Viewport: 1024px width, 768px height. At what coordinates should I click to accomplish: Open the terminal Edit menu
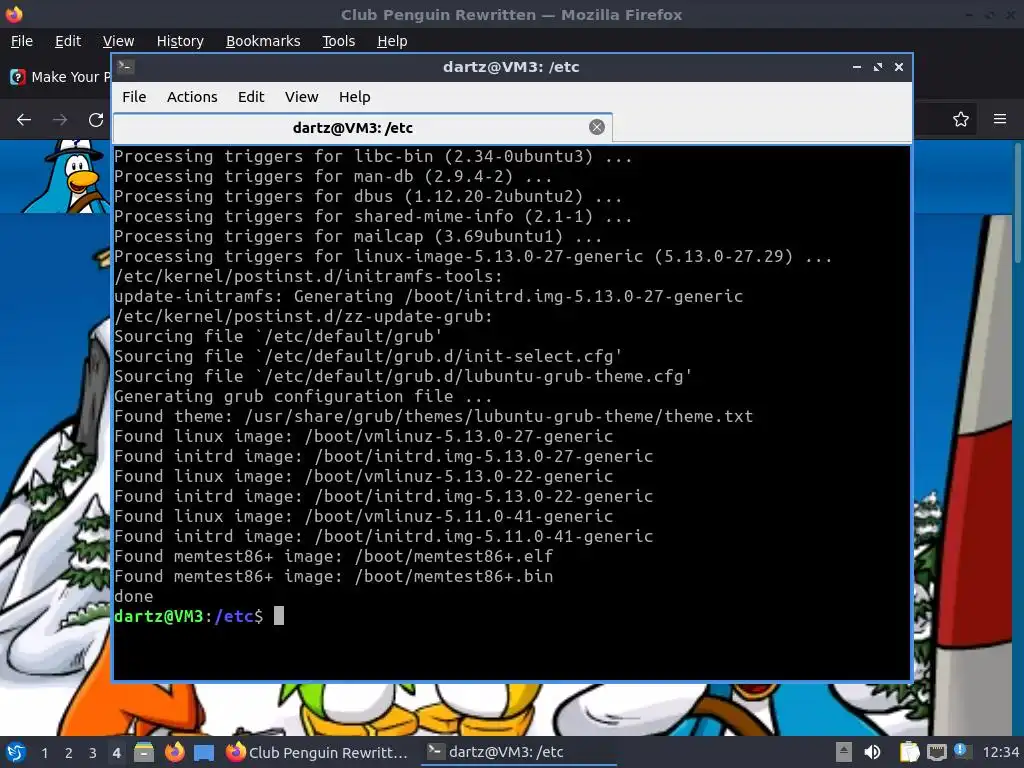251,97
